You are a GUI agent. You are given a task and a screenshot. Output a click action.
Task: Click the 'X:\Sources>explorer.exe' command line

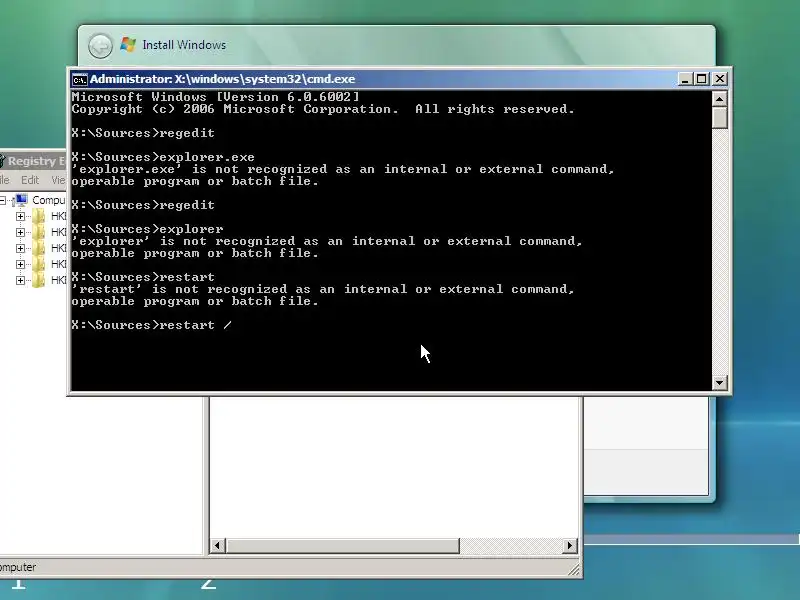click(x=163, y=157)
